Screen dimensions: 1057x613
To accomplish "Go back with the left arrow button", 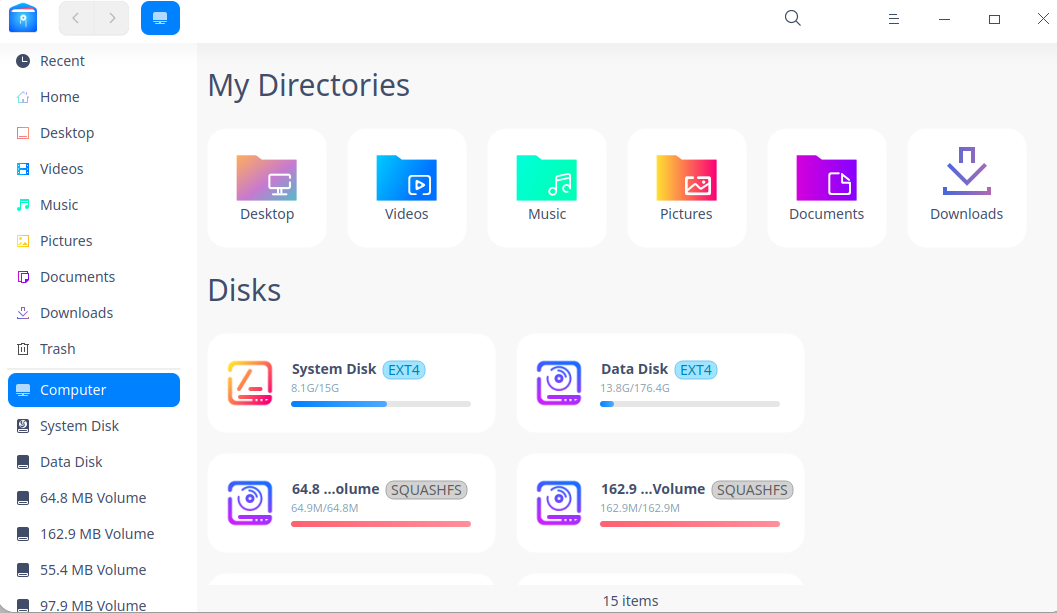I will point(76,18).
